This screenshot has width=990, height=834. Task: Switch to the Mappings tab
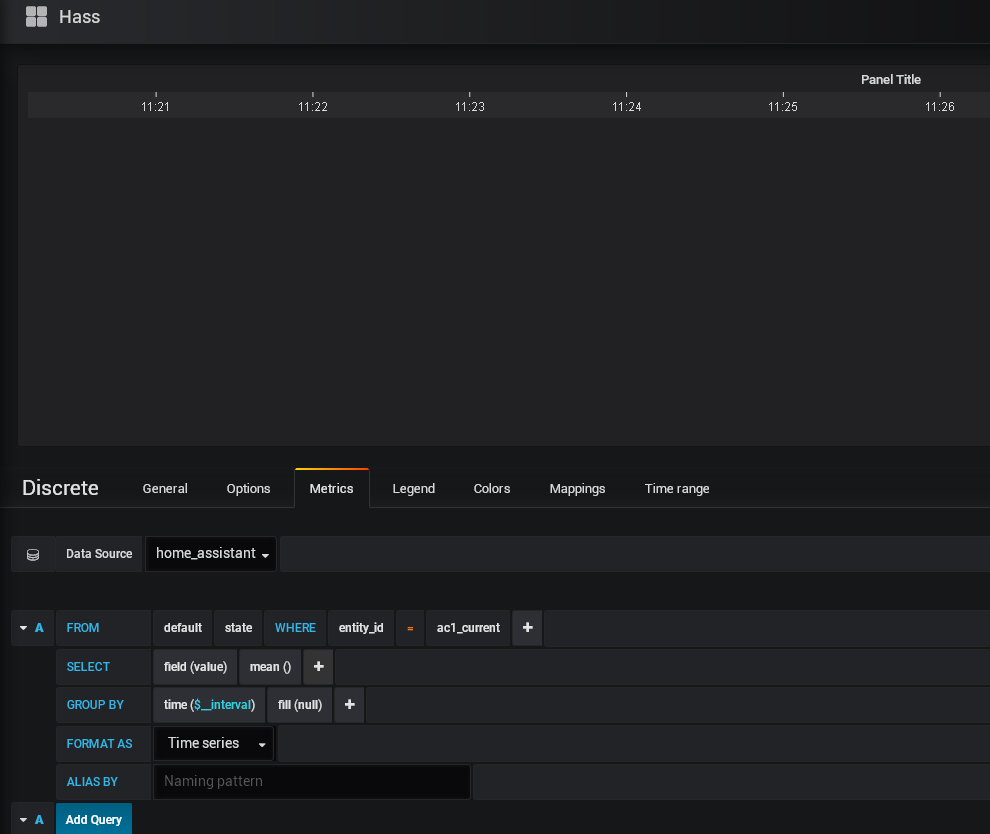(577, 488)
